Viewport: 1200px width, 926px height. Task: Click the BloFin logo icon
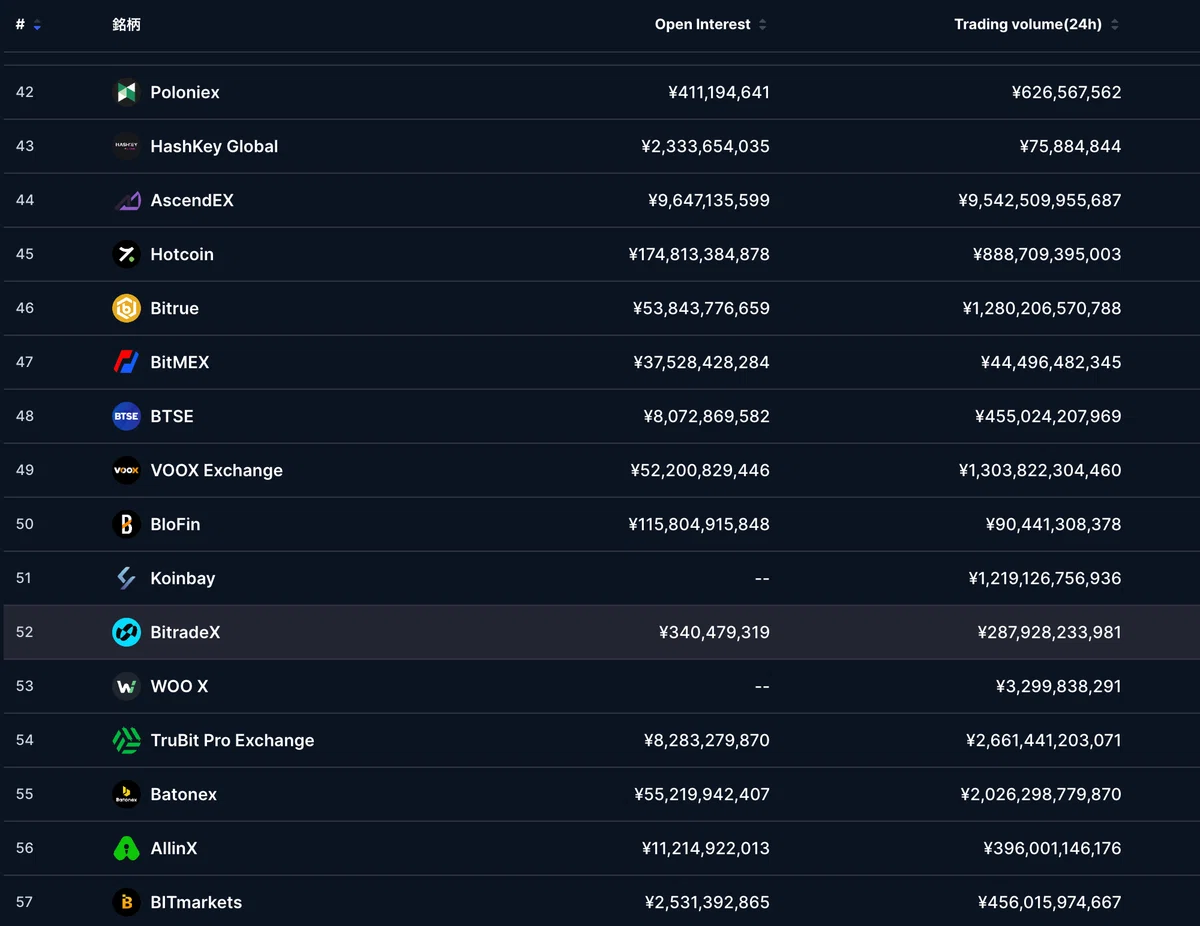coord(126,524)
